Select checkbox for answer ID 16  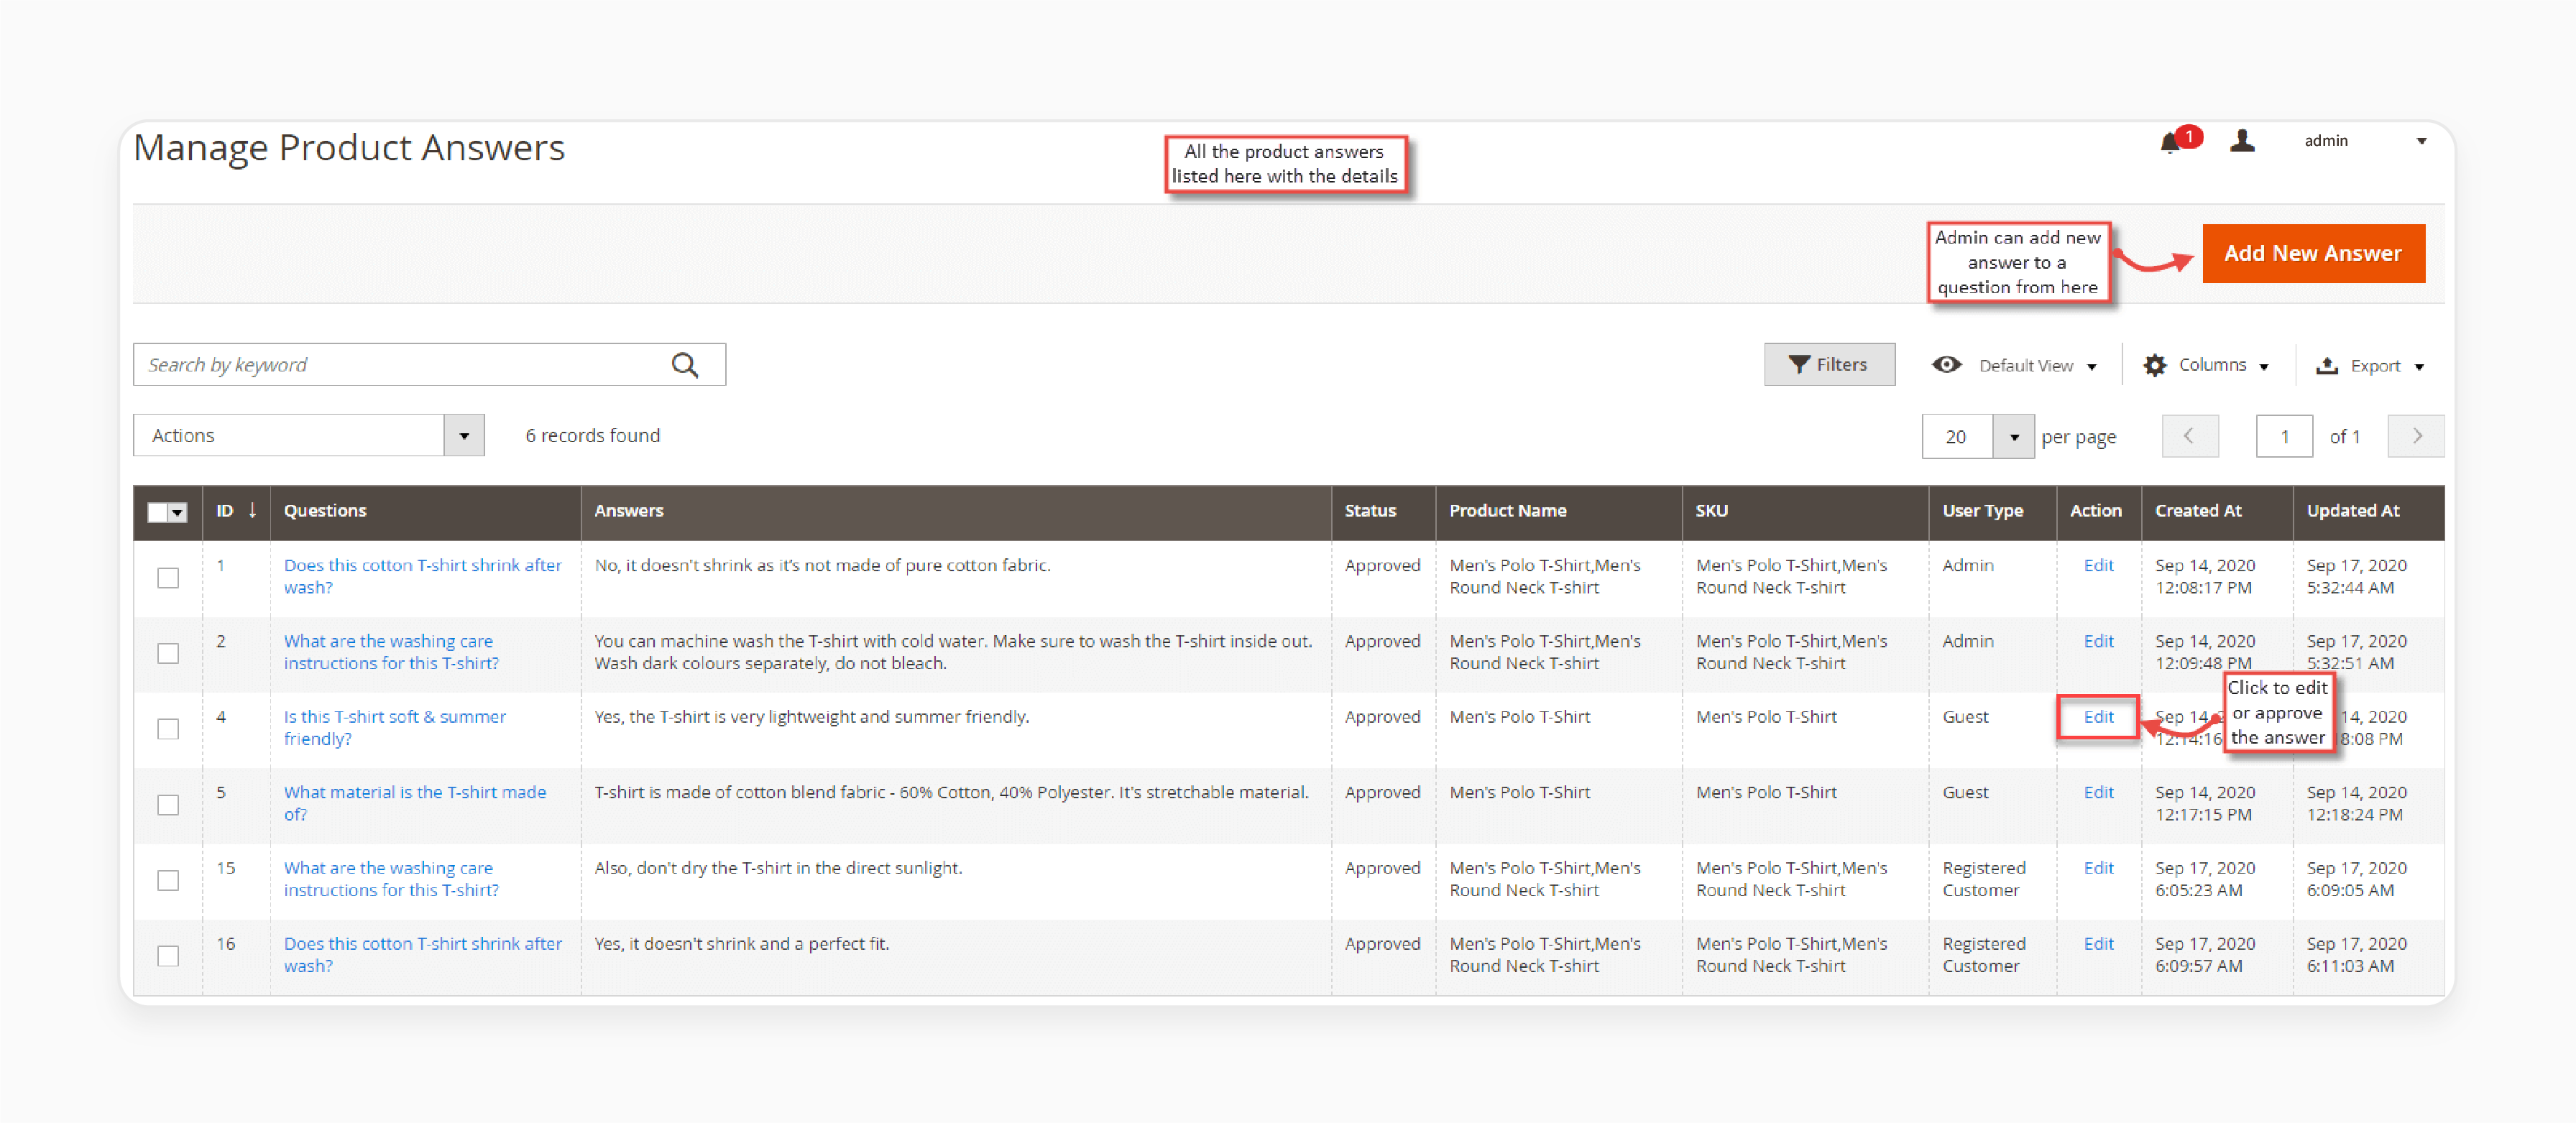(x=168, y=956)
